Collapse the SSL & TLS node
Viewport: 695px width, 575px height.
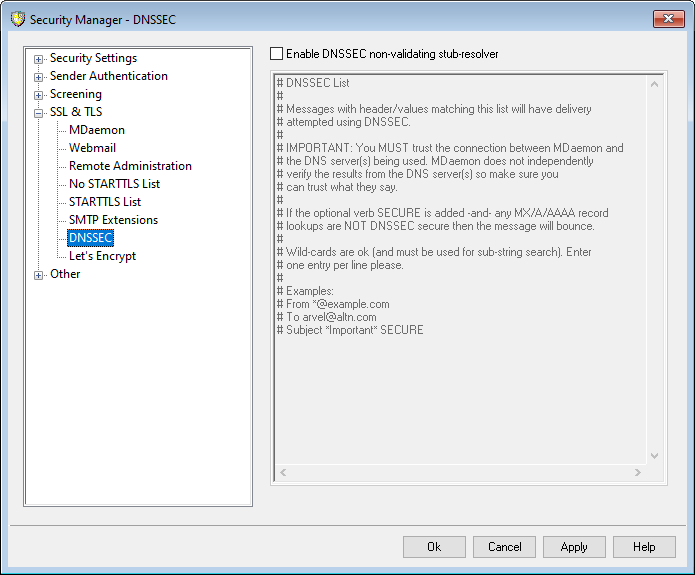click(x=39, y=113)
